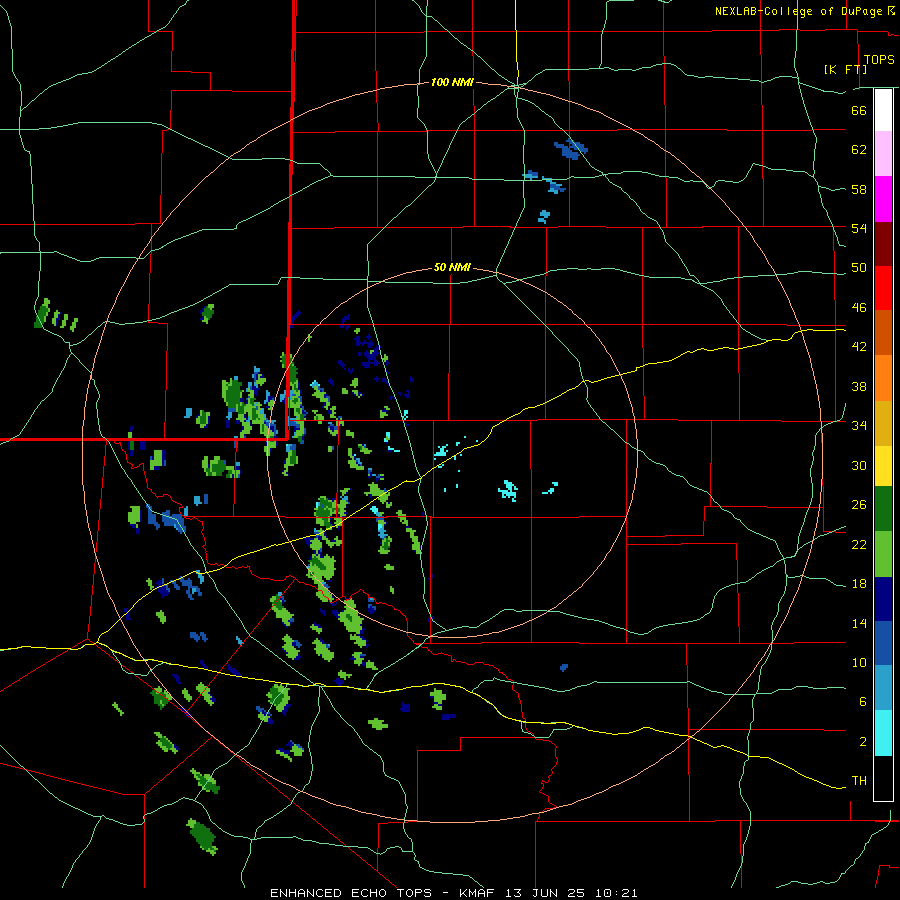Select the 6 scale label
The height and width of the screenshot is (900, 900).
863,701
